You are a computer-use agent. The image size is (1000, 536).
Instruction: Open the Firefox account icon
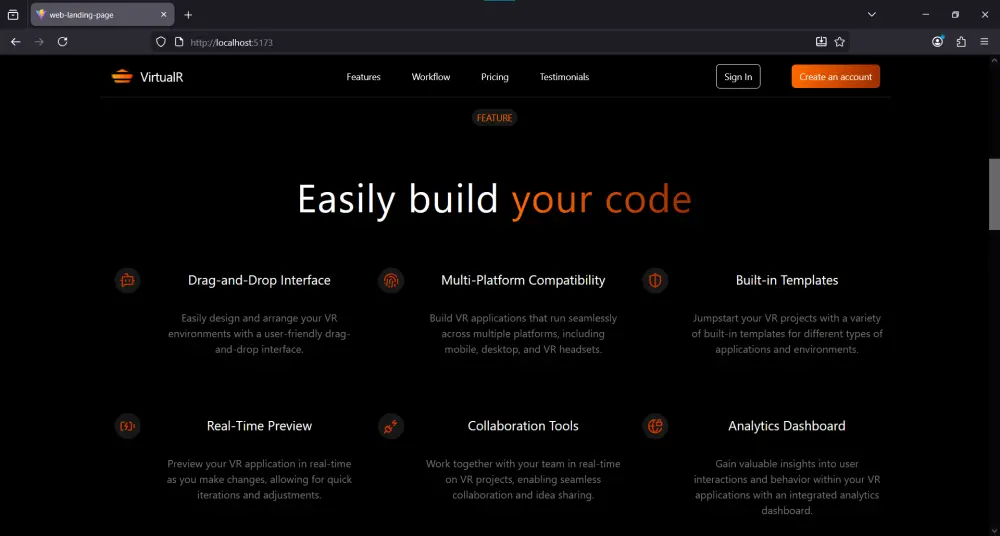coord(938,41)
